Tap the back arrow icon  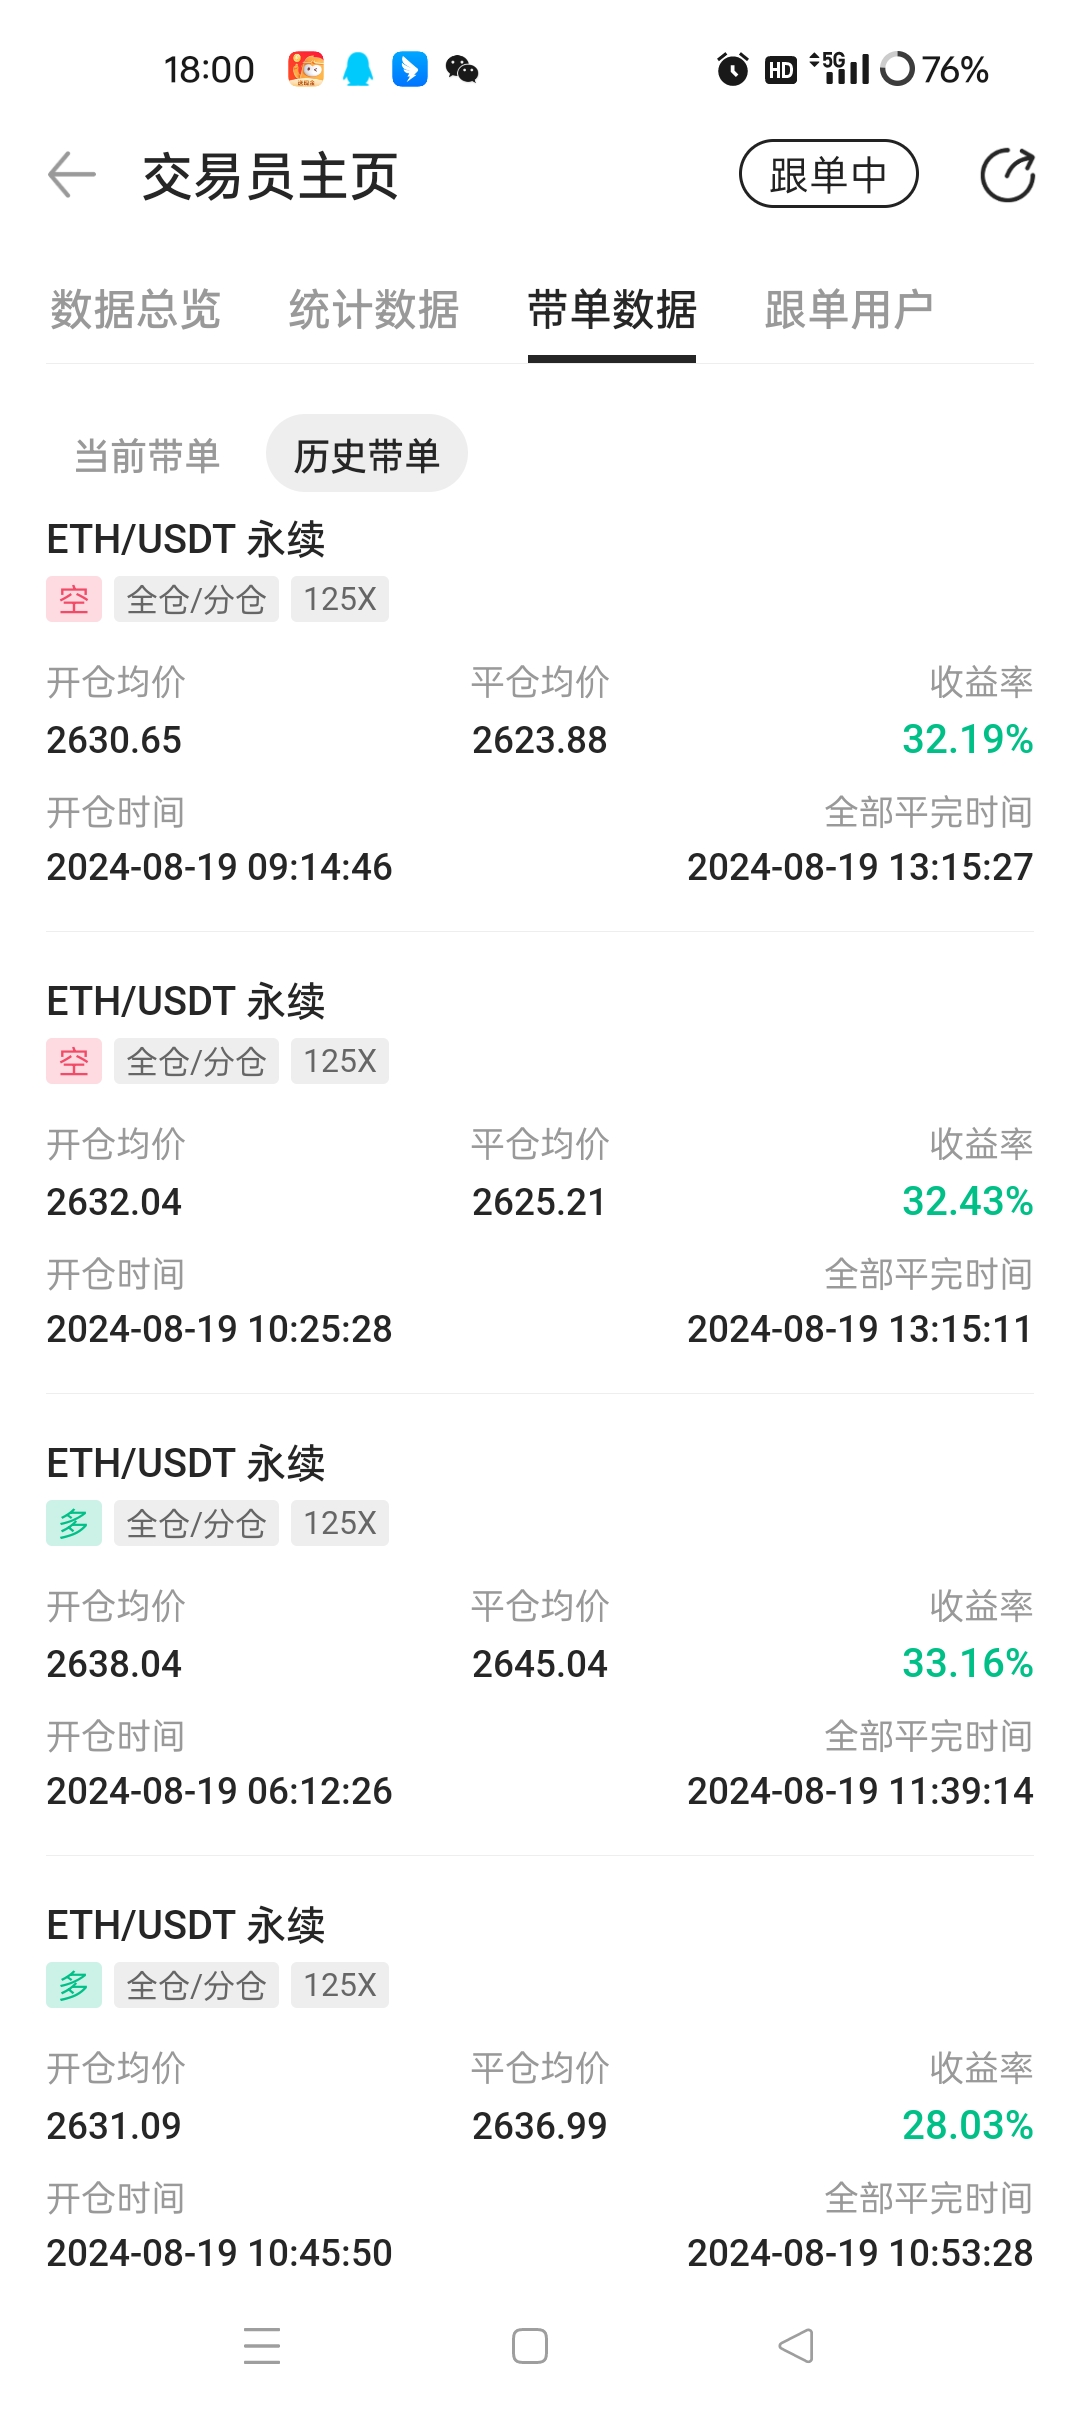tap(72, 175)
